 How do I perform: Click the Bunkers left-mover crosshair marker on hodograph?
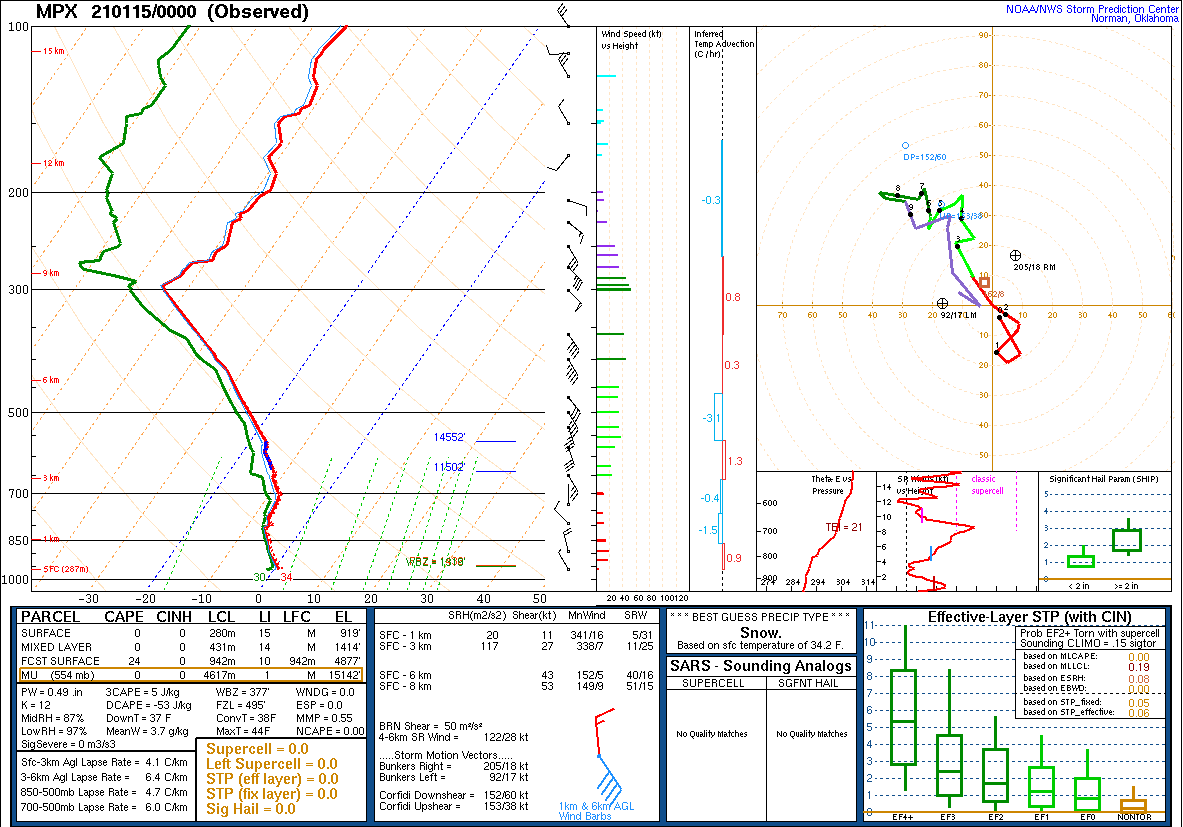(x=942, y=303)
